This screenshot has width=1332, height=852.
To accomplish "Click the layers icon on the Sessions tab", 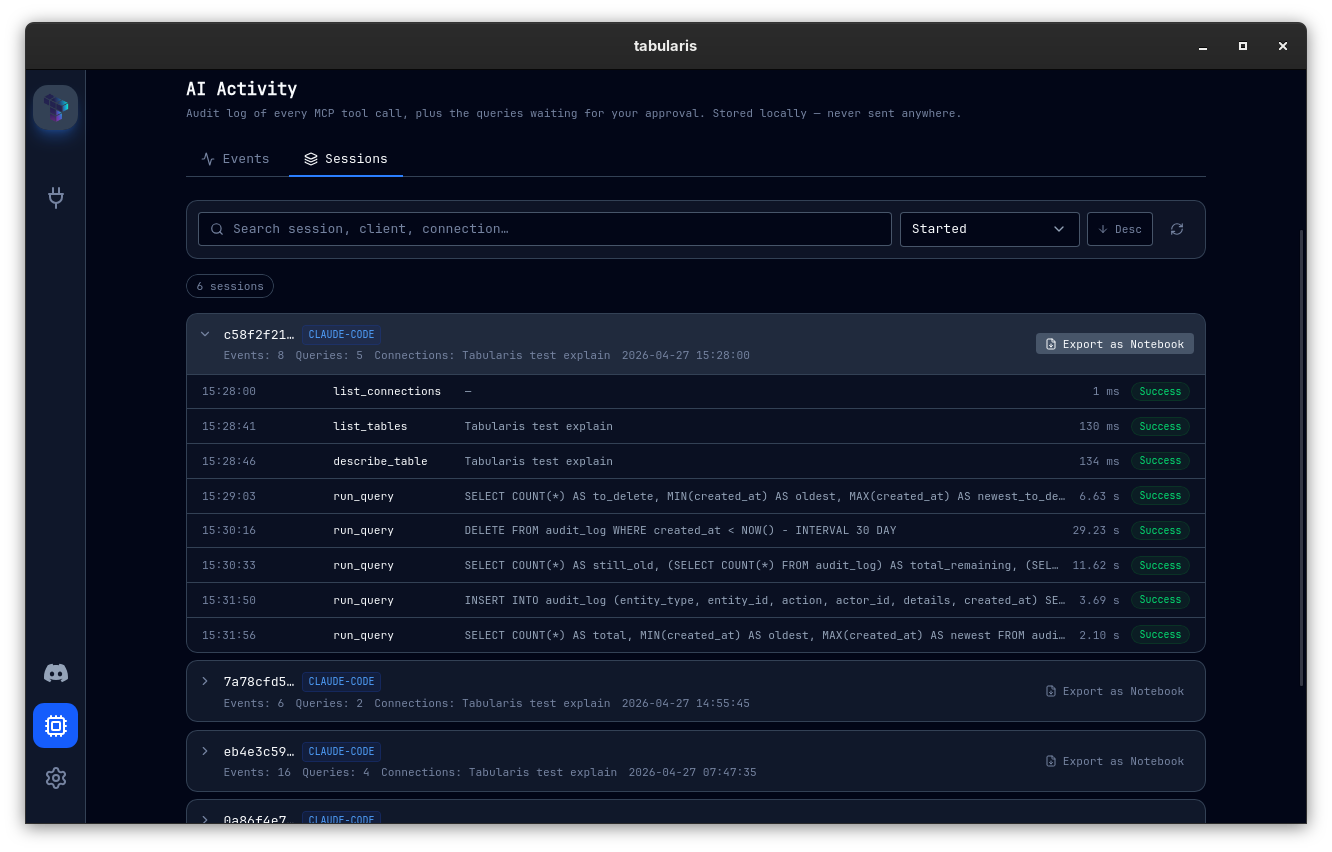I will click(x=311, y=158).
